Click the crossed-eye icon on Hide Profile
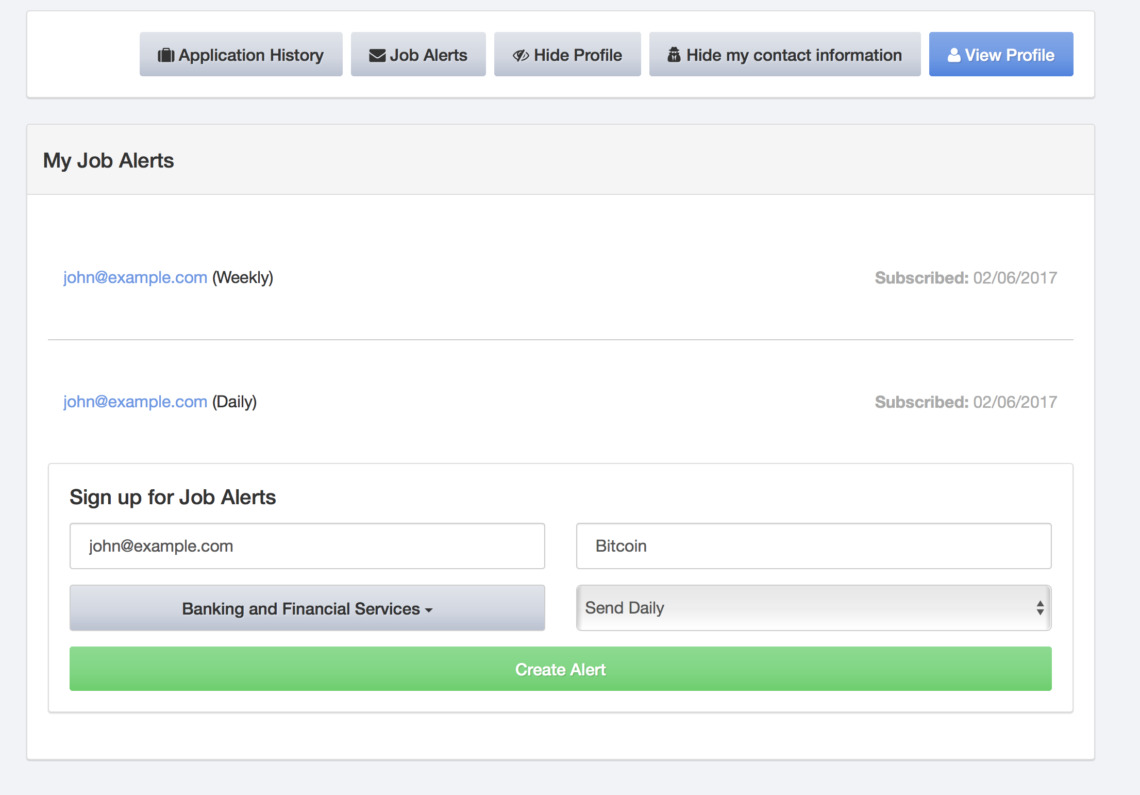The width and height of the screenshot is (1140, 795). pos(520,54)
